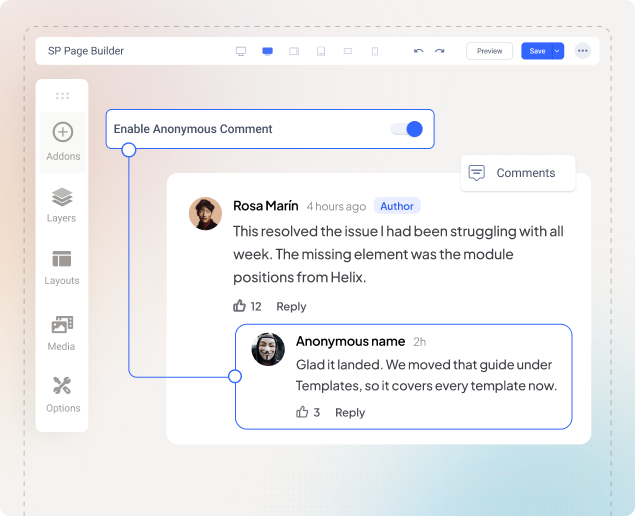Click the SP Page Builder title
Screen dimensions: 635x516
pyautogui.click(x=86, y=51)
